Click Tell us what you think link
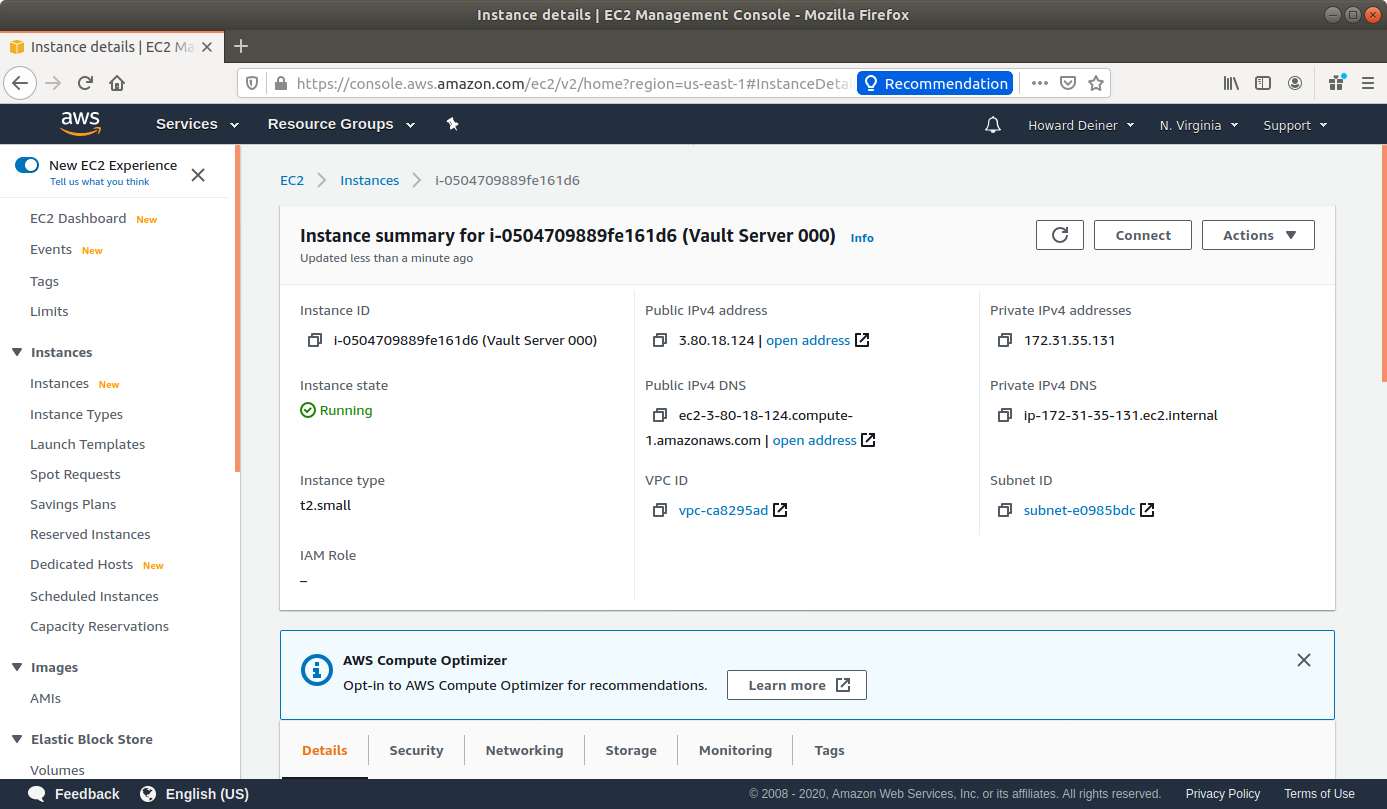1387x809 pixels. (x=100, y=182)
